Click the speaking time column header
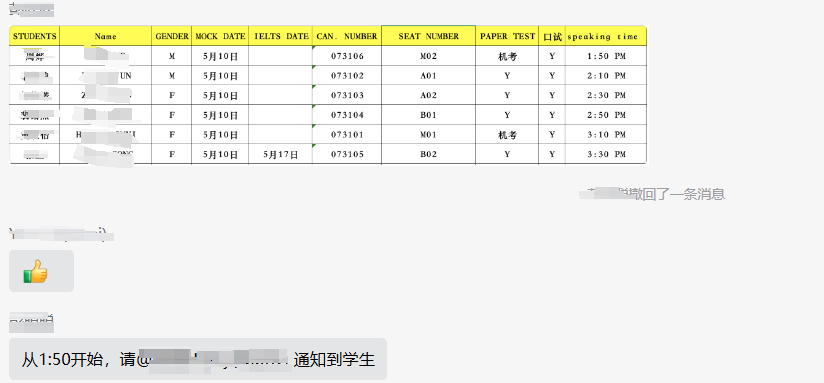824x383 pixels. tap(606, 36)
